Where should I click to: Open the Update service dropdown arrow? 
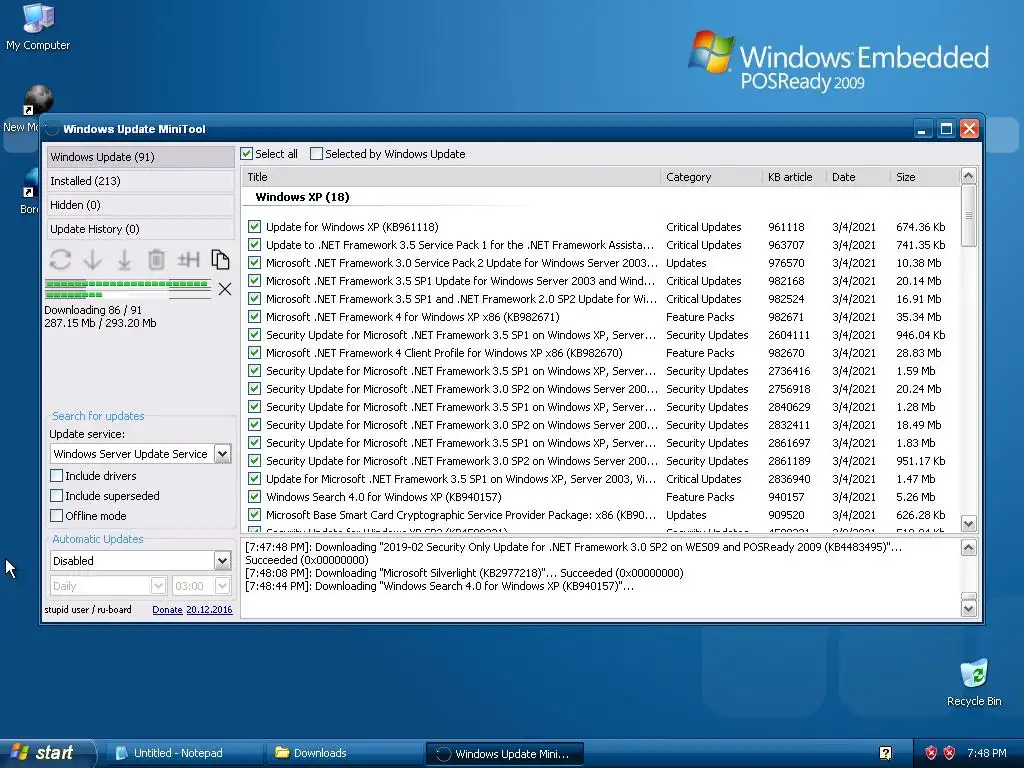click(x=223, y=454)
